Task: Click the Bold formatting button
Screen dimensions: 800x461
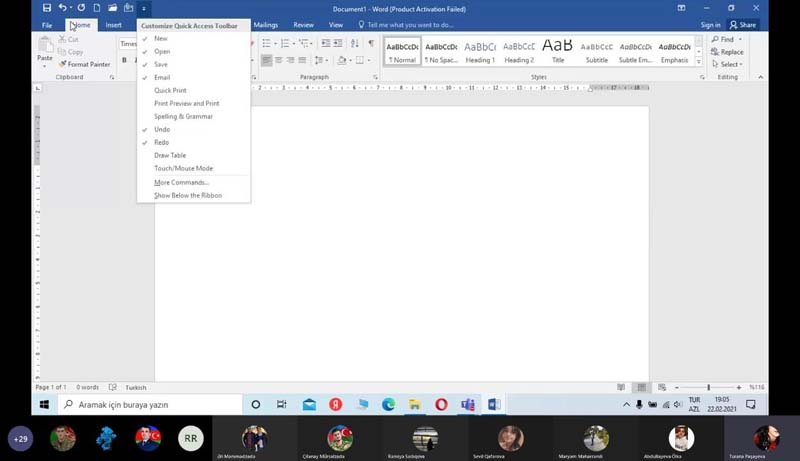Action: (125, 60)
